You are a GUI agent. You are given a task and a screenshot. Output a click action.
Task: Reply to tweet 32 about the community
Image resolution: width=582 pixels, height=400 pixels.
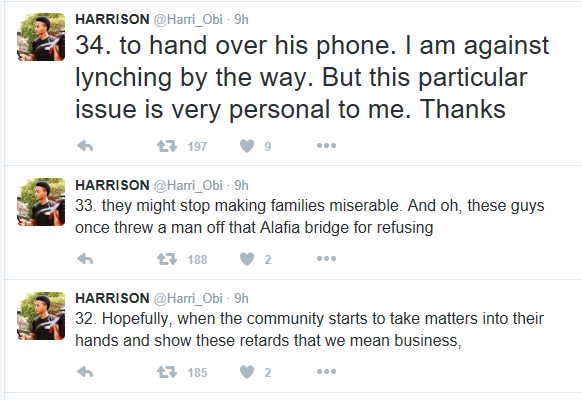tap(85, 372)
